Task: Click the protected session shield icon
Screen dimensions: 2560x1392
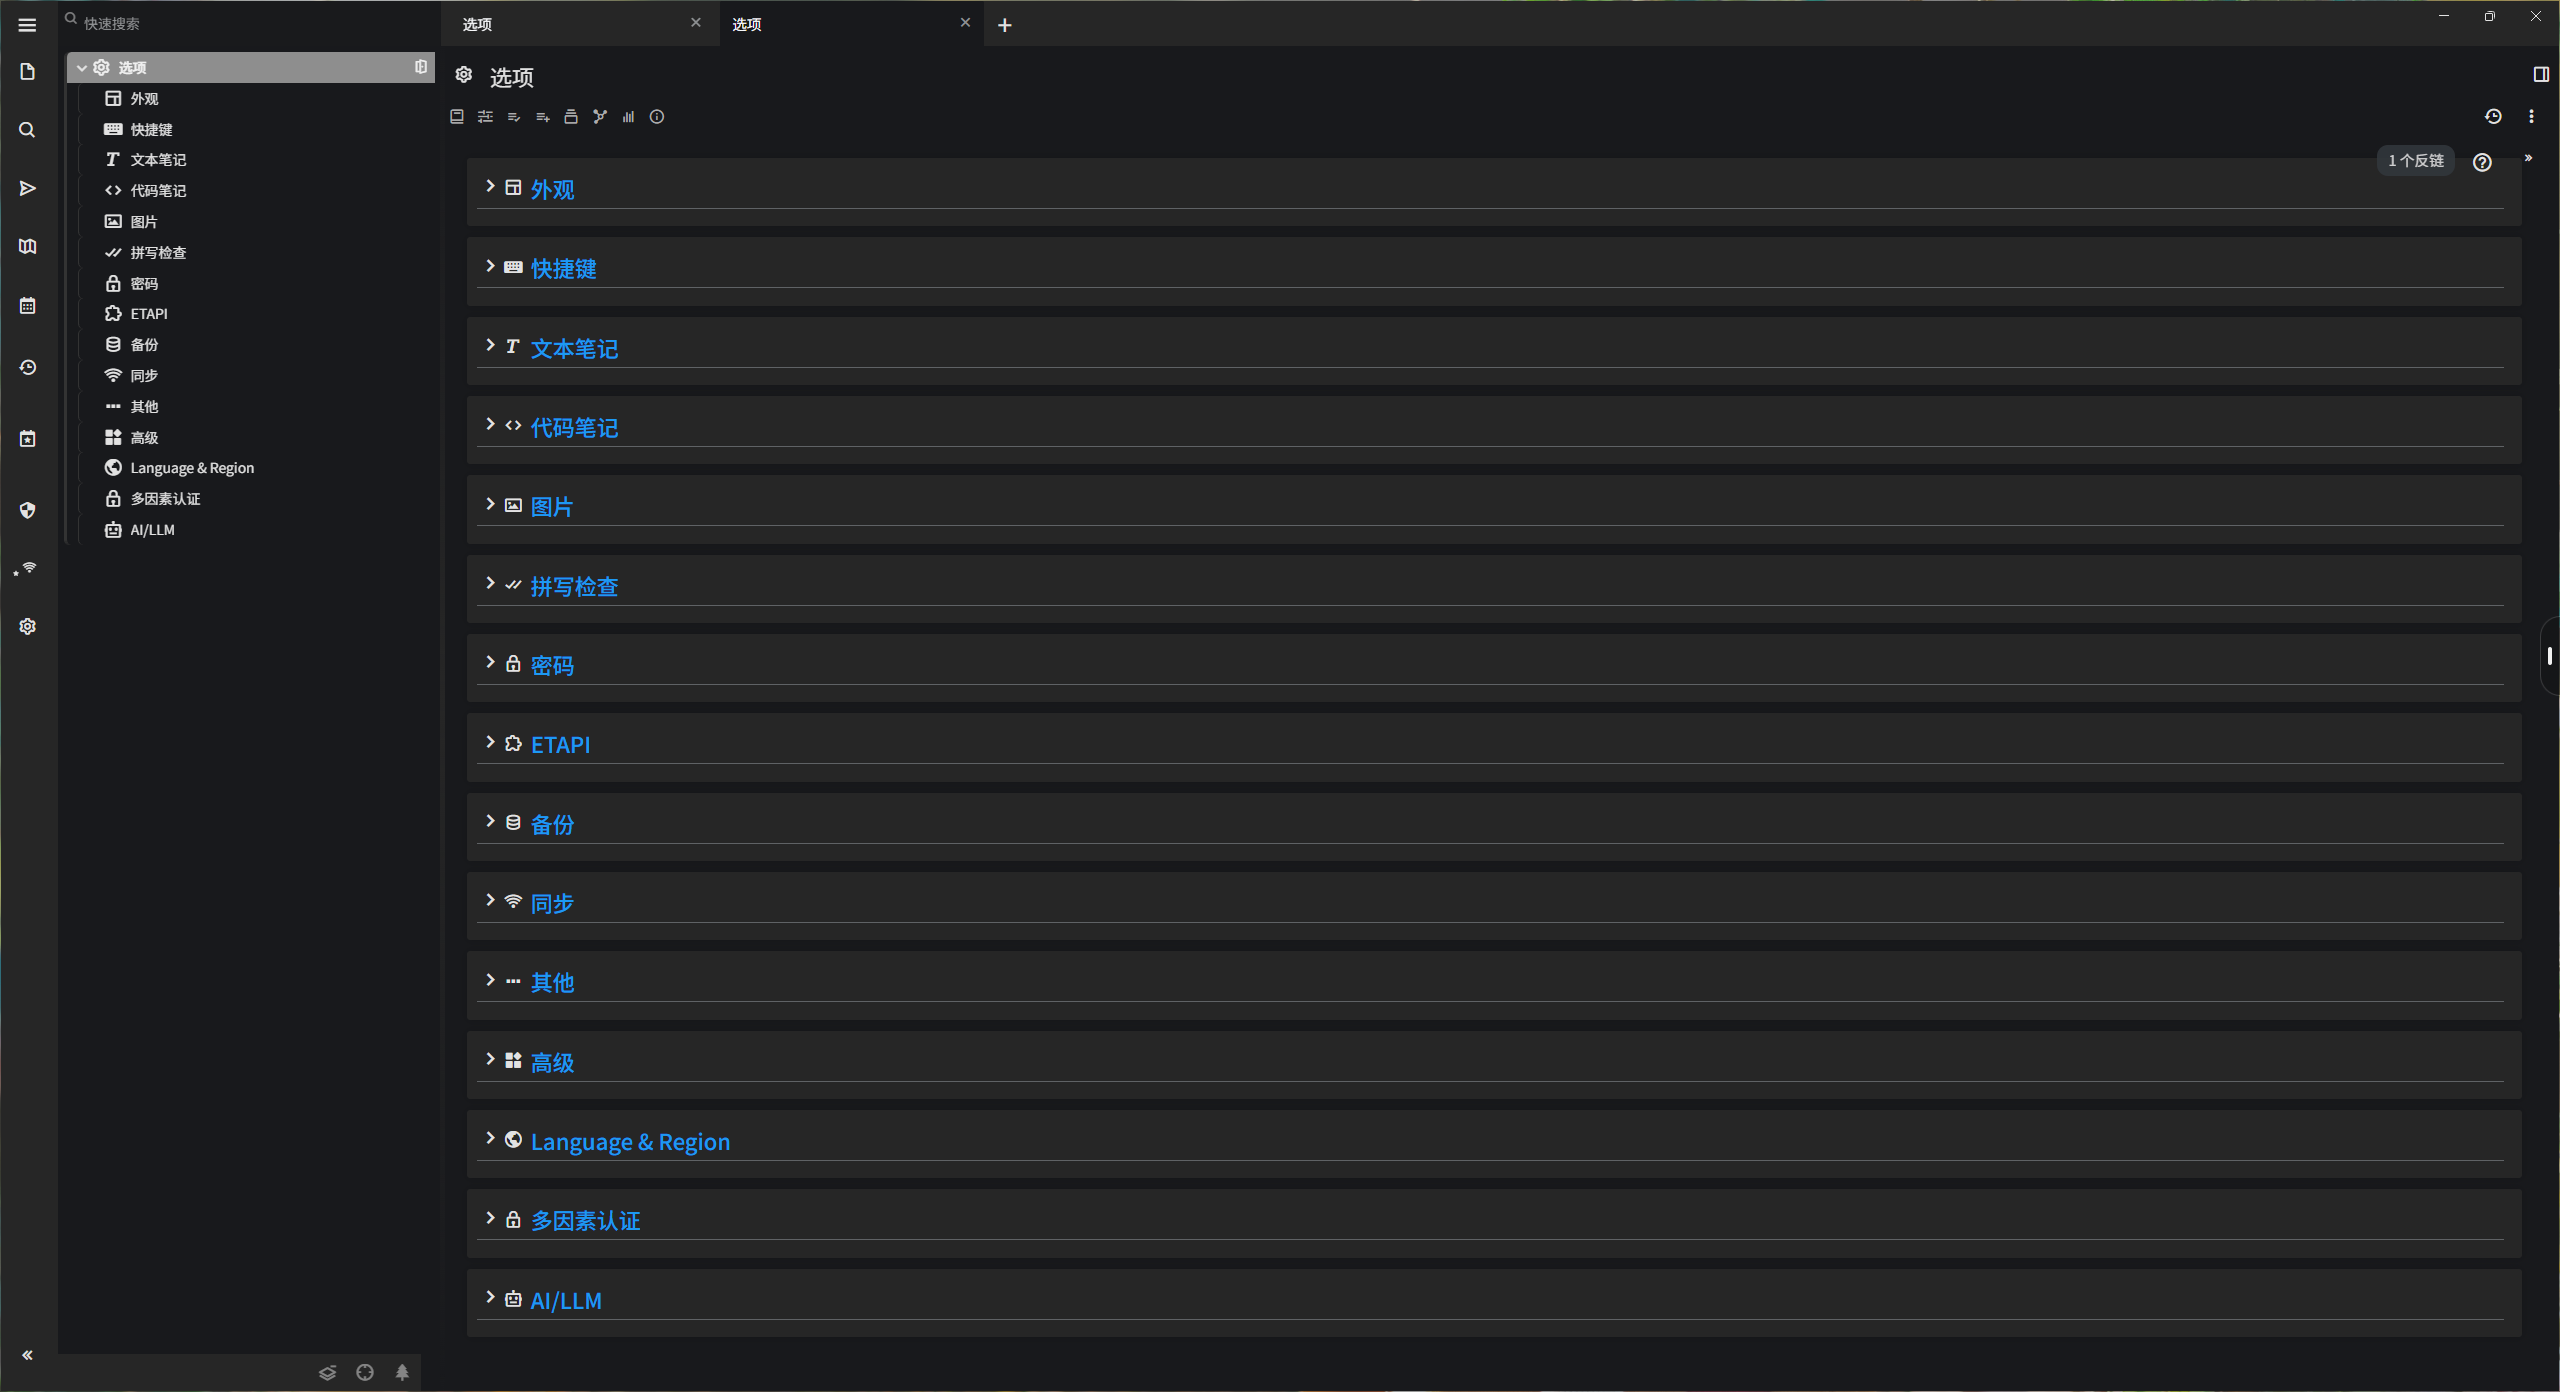Action: (x=28, y=510)
